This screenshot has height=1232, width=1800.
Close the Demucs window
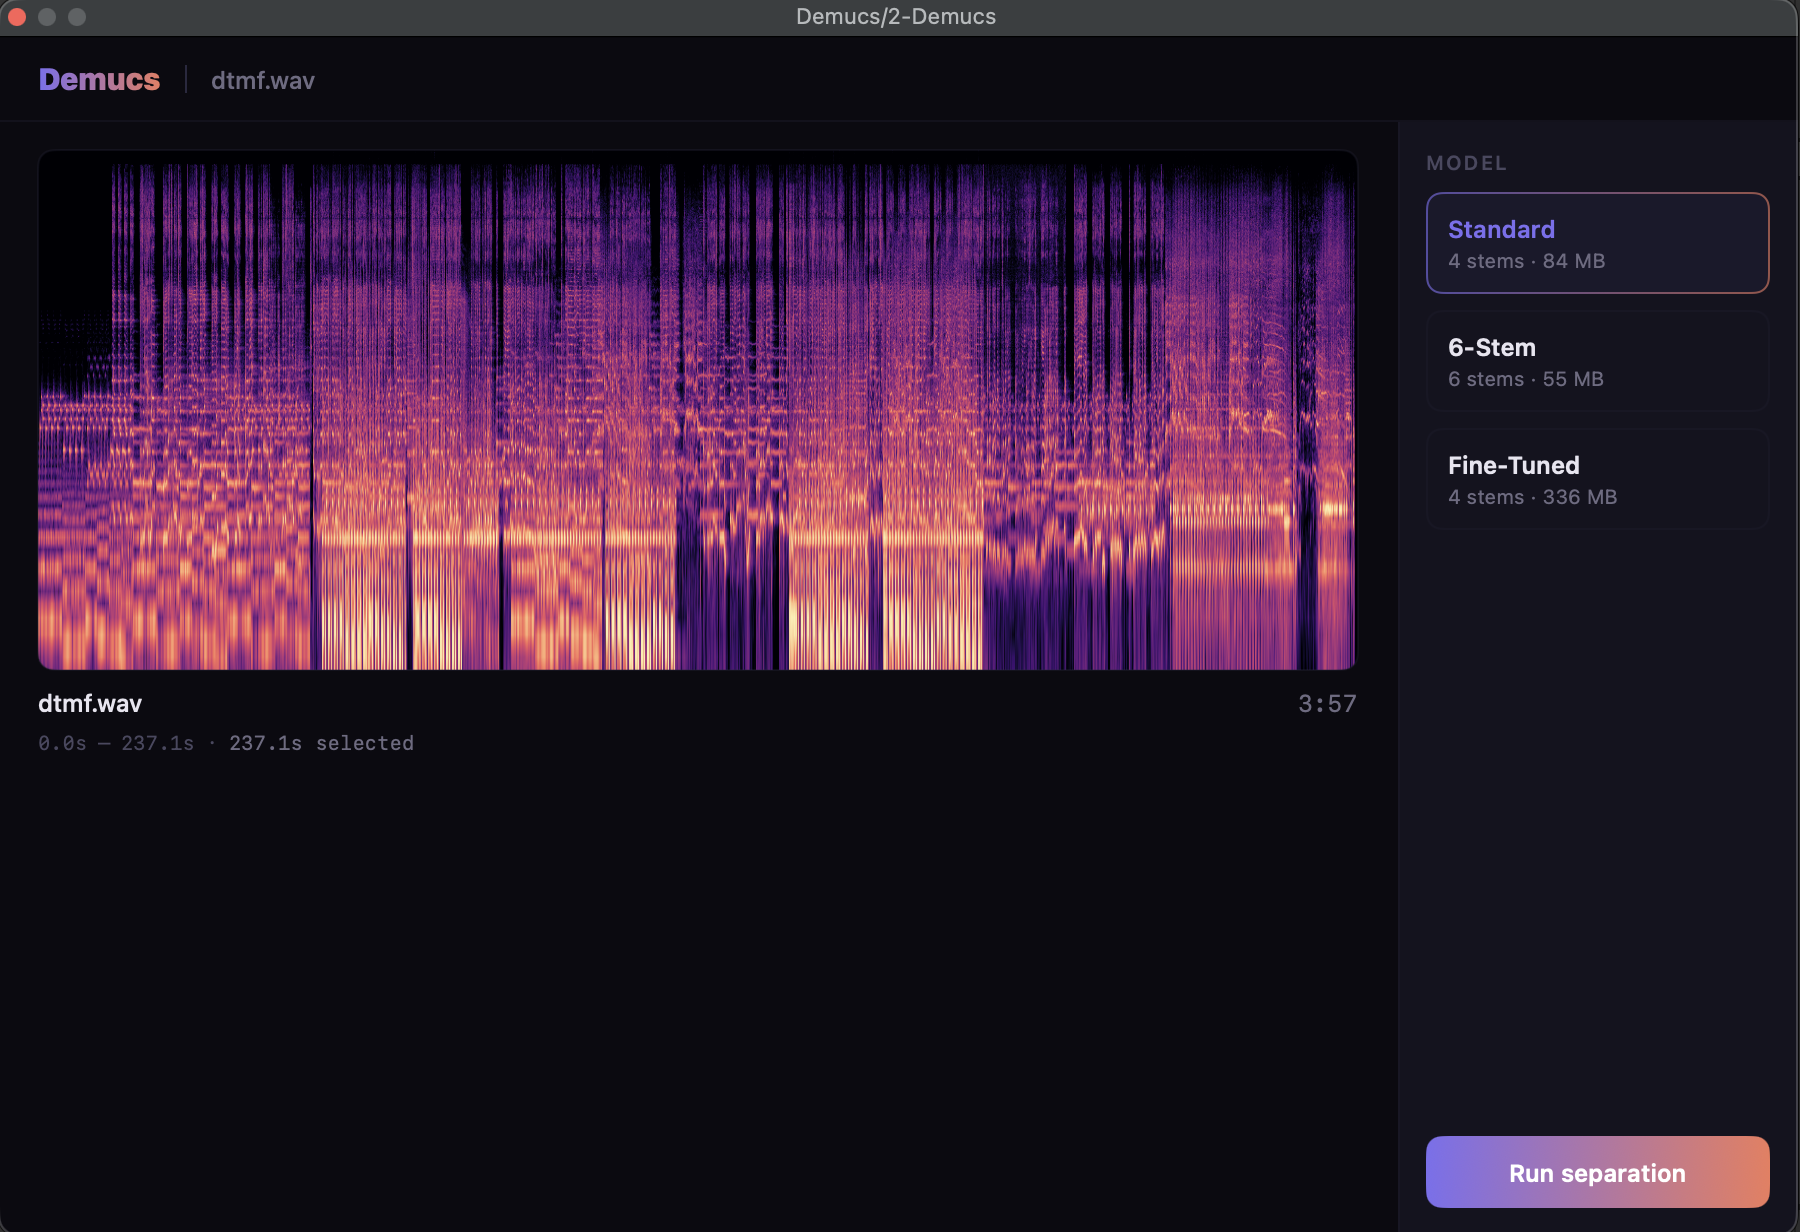pyautogui.click(x=17, y=17)
